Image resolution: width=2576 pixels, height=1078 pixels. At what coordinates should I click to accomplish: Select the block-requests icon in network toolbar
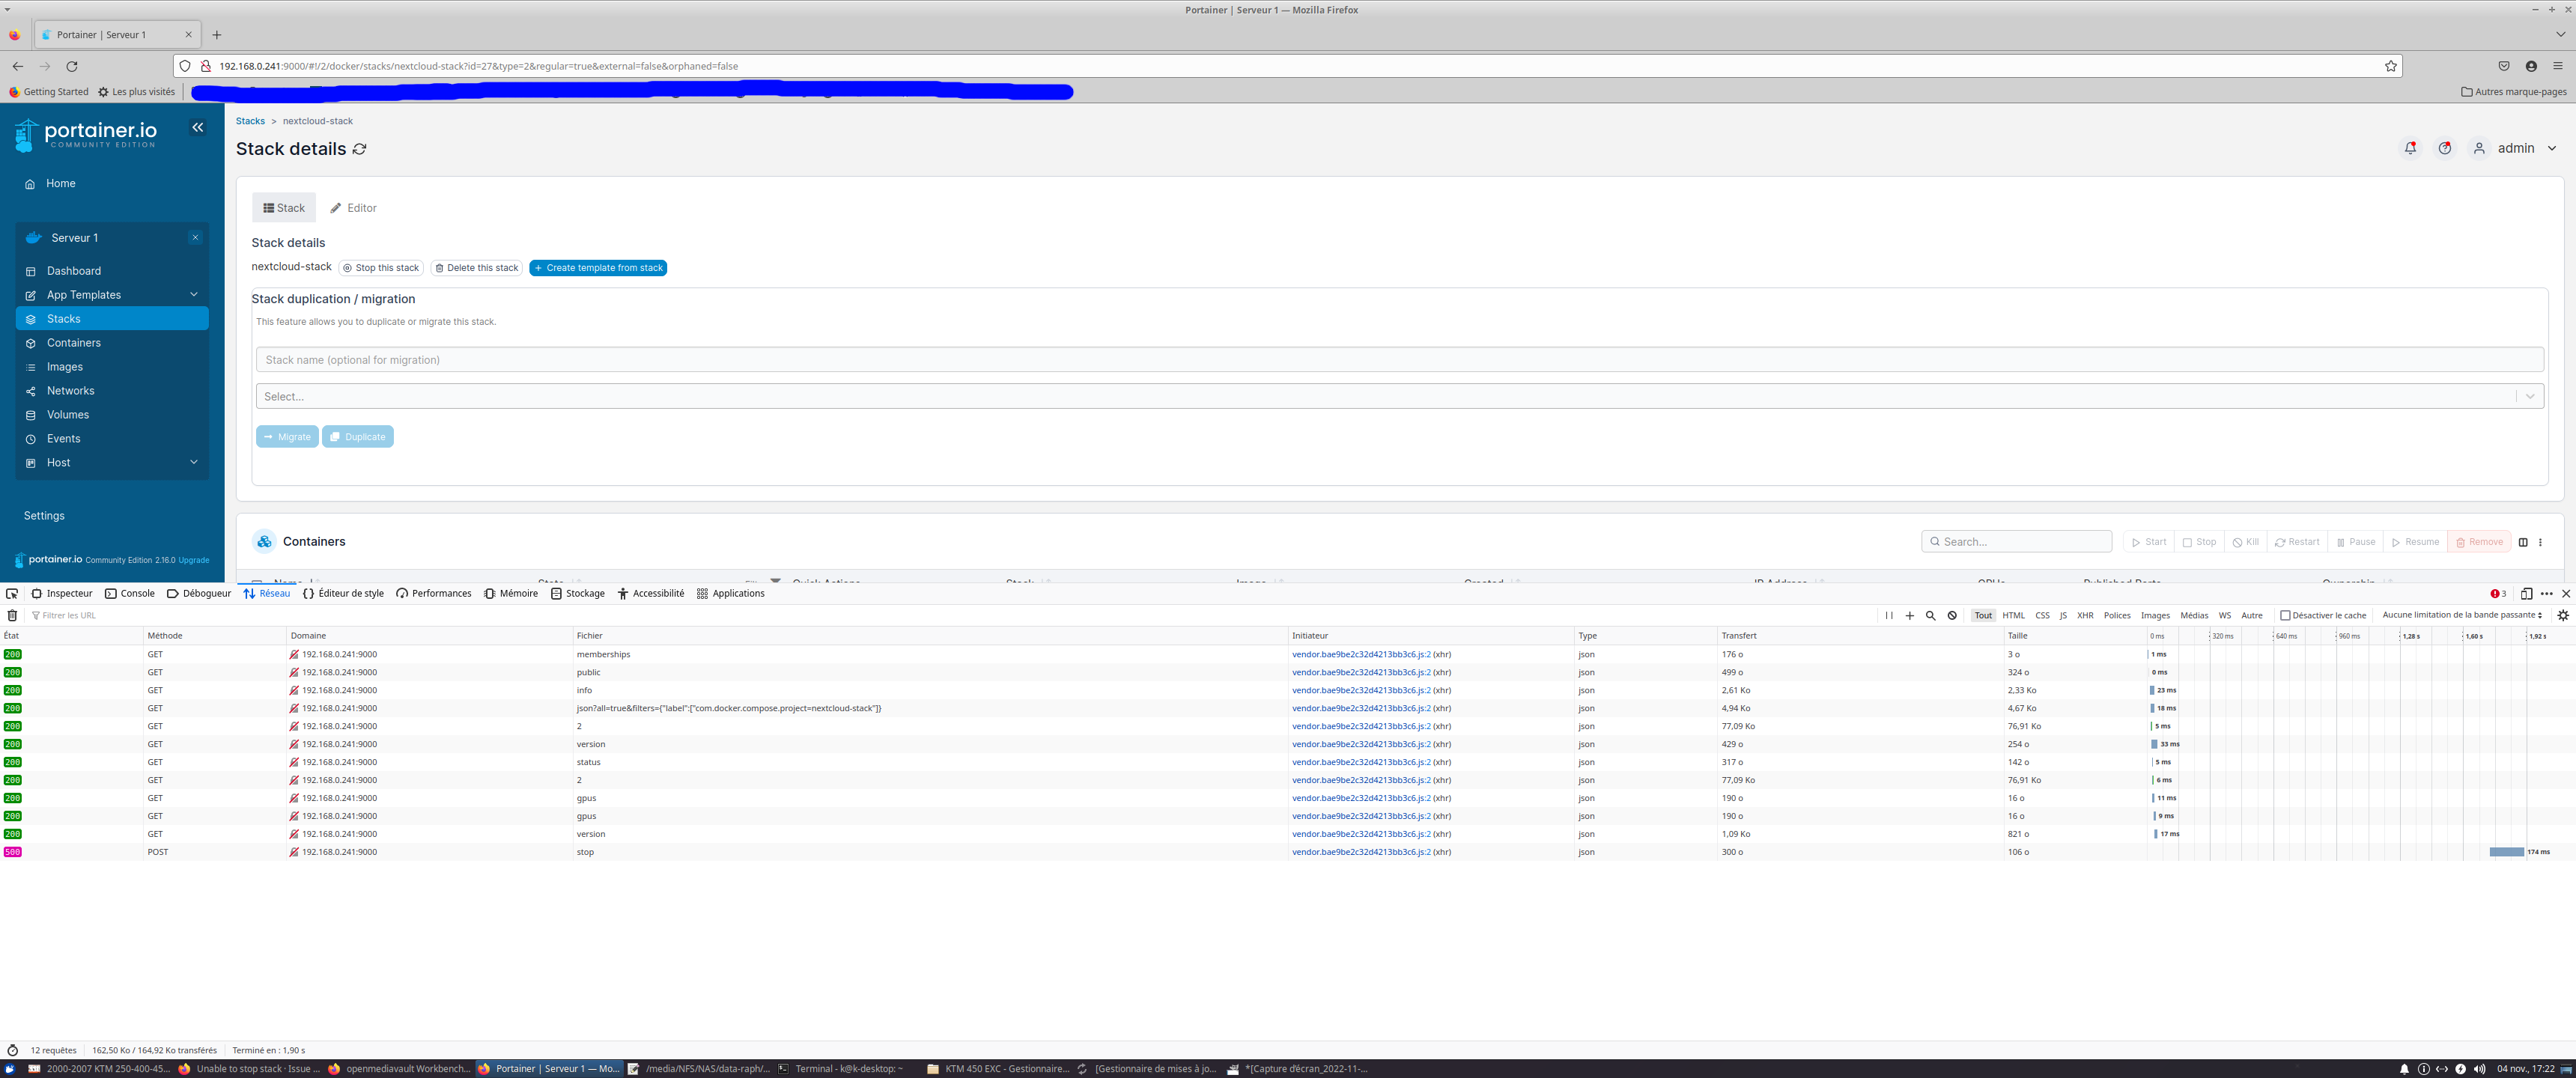(1951, 615)
